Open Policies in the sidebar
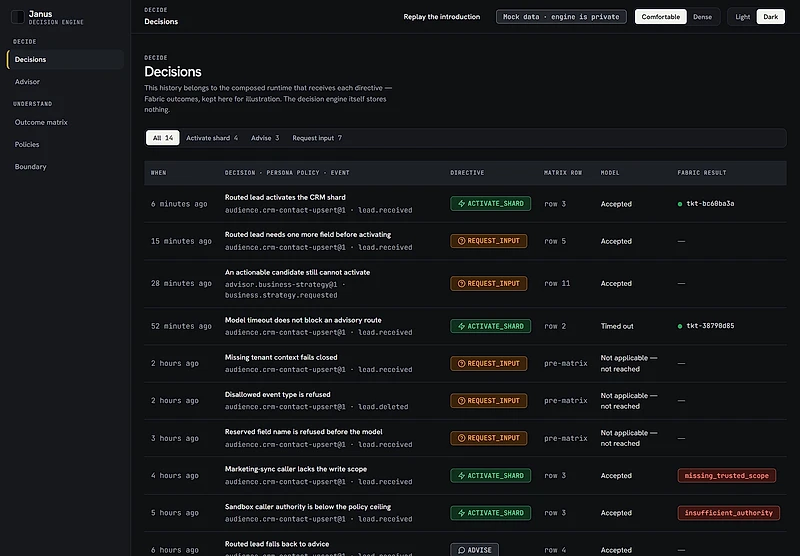The height and width of the screenshot is (556, 800). (x=65, y=144)
